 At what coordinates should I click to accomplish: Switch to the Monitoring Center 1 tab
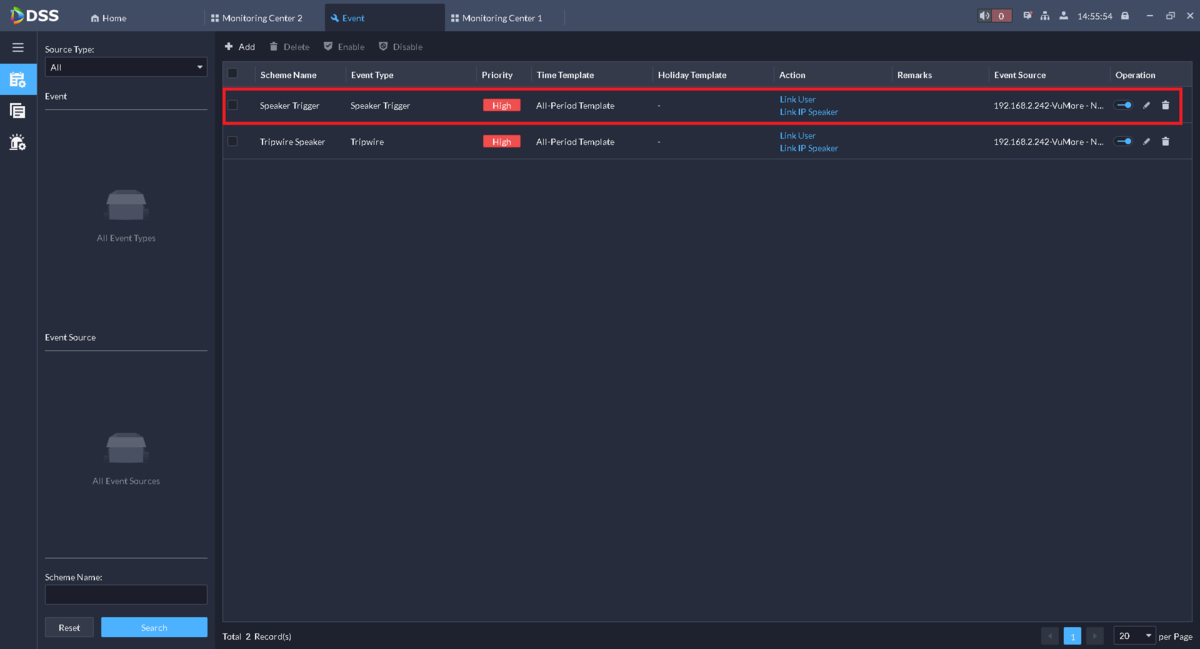[497, 18]
